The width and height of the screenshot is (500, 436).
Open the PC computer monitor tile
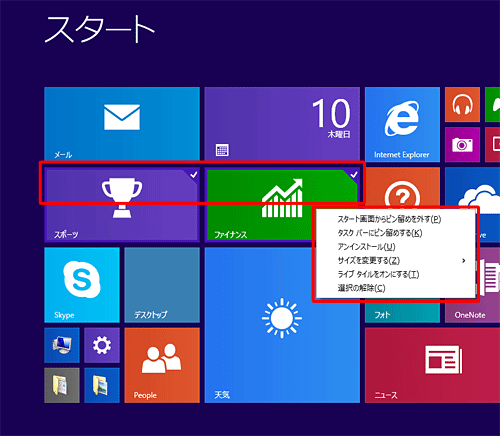click(62, 345)
